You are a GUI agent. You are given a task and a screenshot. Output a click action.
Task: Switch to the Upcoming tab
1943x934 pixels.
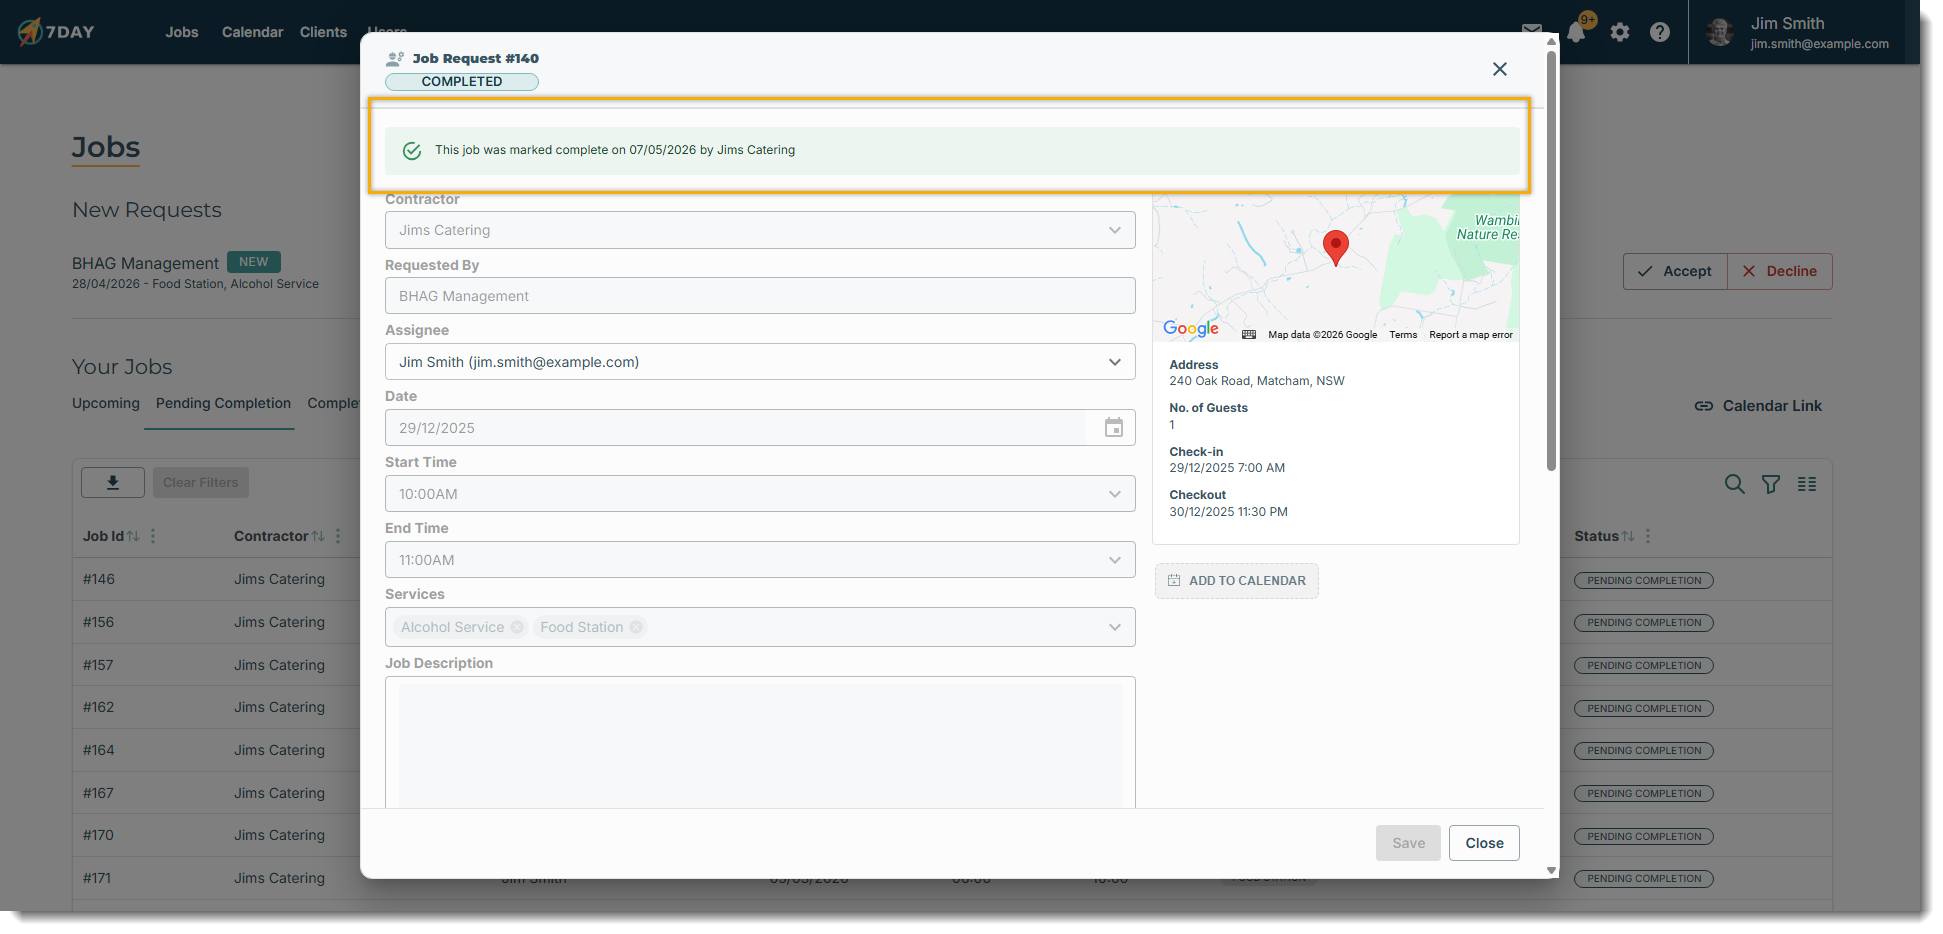(x=106, y=403)
